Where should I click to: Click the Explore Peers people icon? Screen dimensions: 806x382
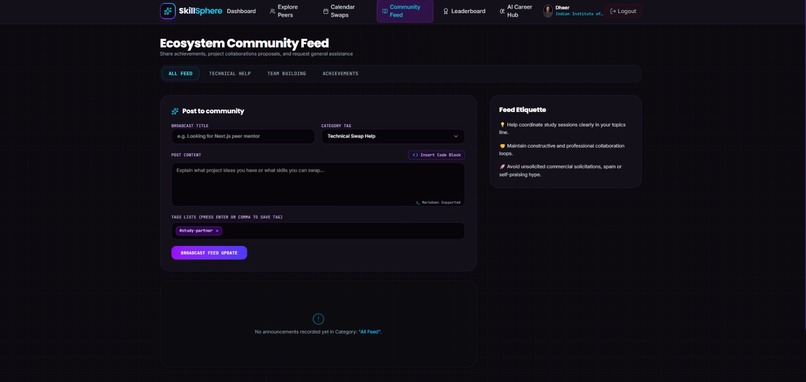272,11
